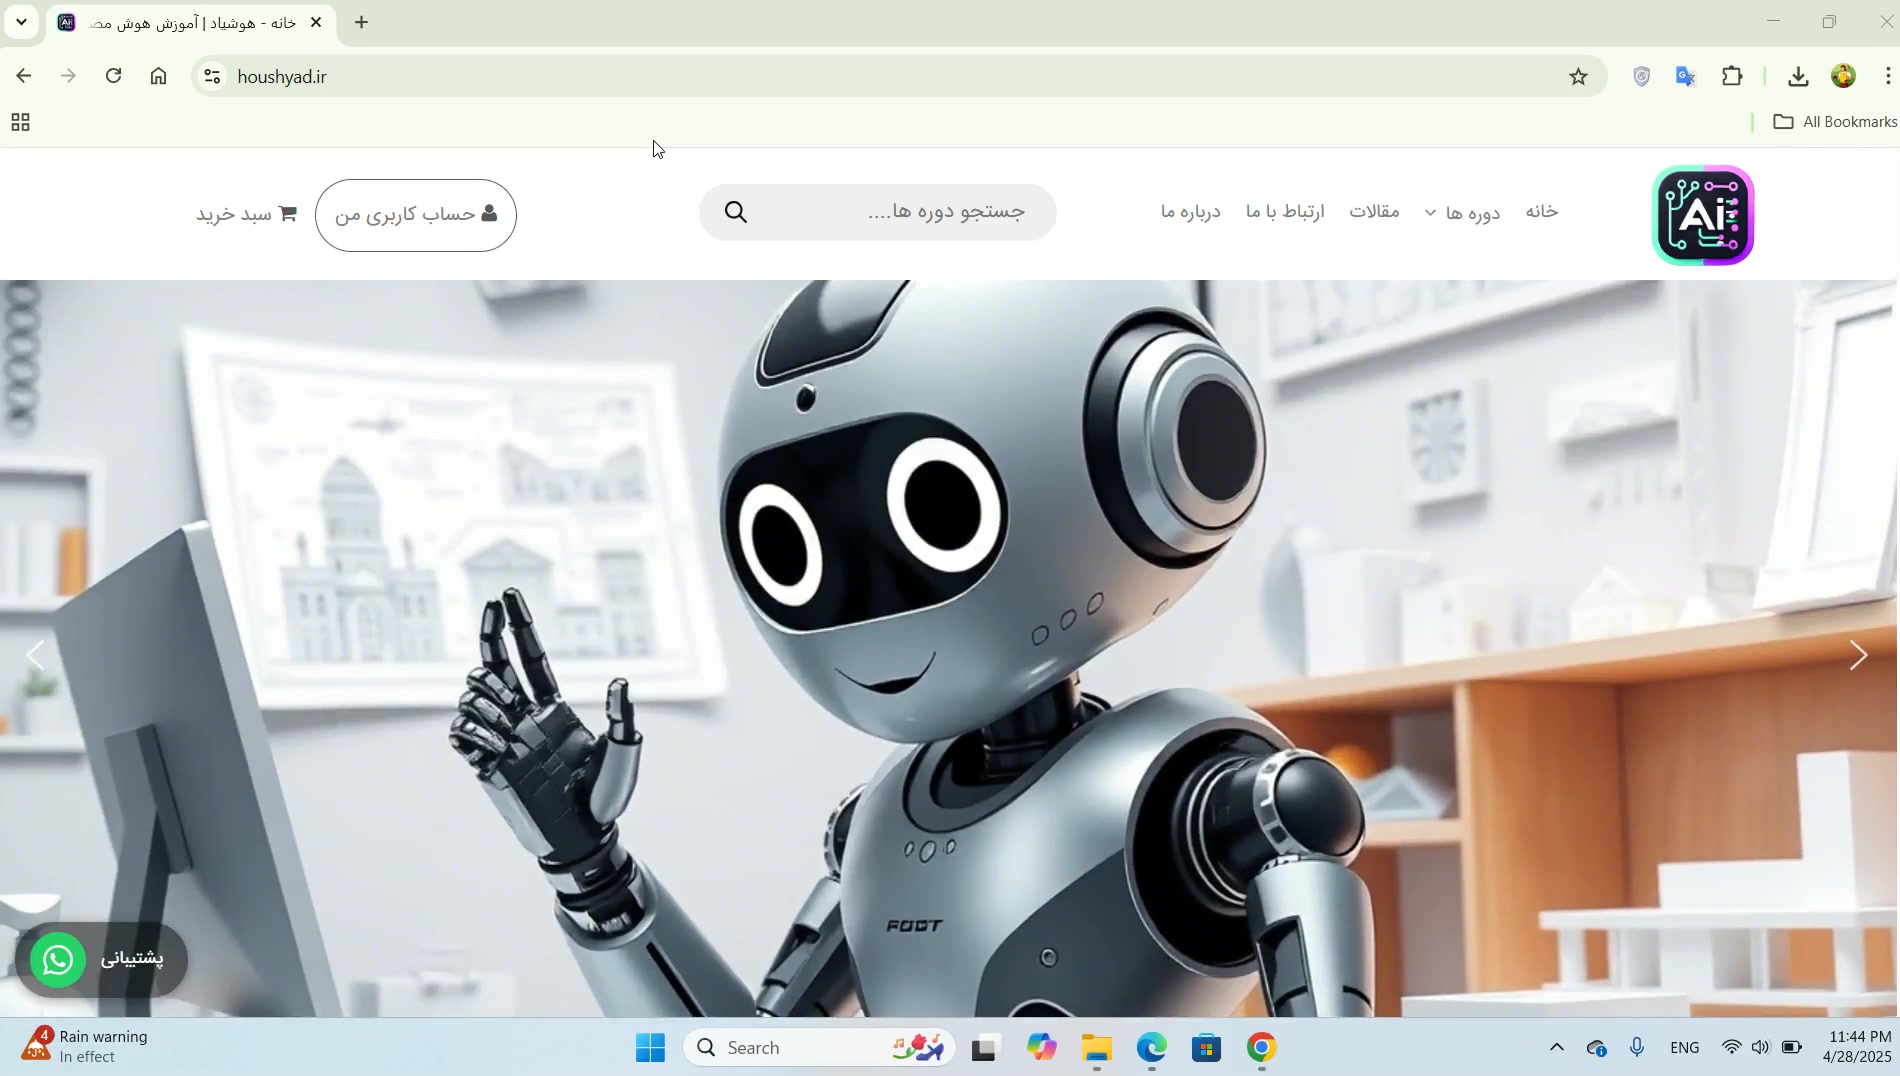Open the Chrome profile avatar
This screenshot has width=1900, height=1076.
pos(1844,76)
